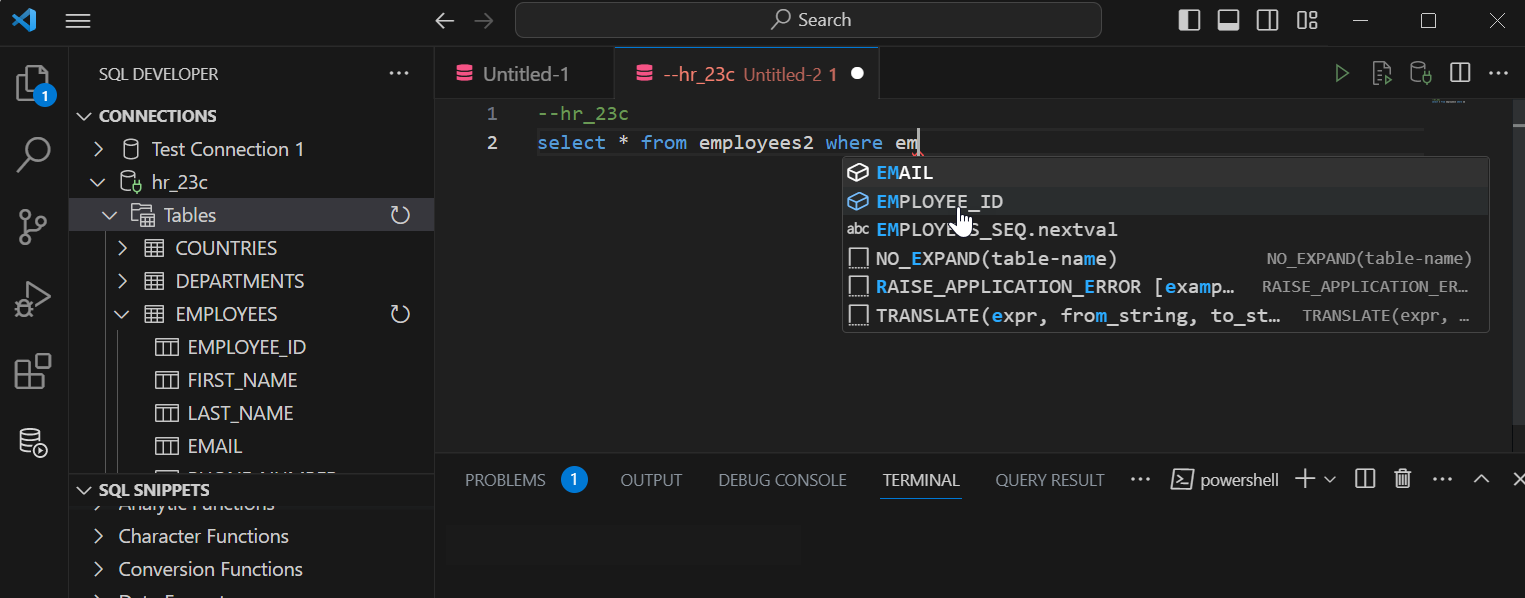Kill the active terminal with trash icon
The width and height of the screenshot is (1525, 598).
tap(1402, 478)
